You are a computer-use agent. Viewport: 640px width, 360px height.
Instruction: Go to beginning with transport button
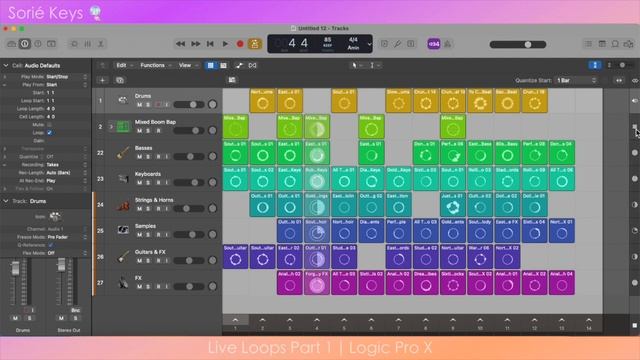click(210, 44)
